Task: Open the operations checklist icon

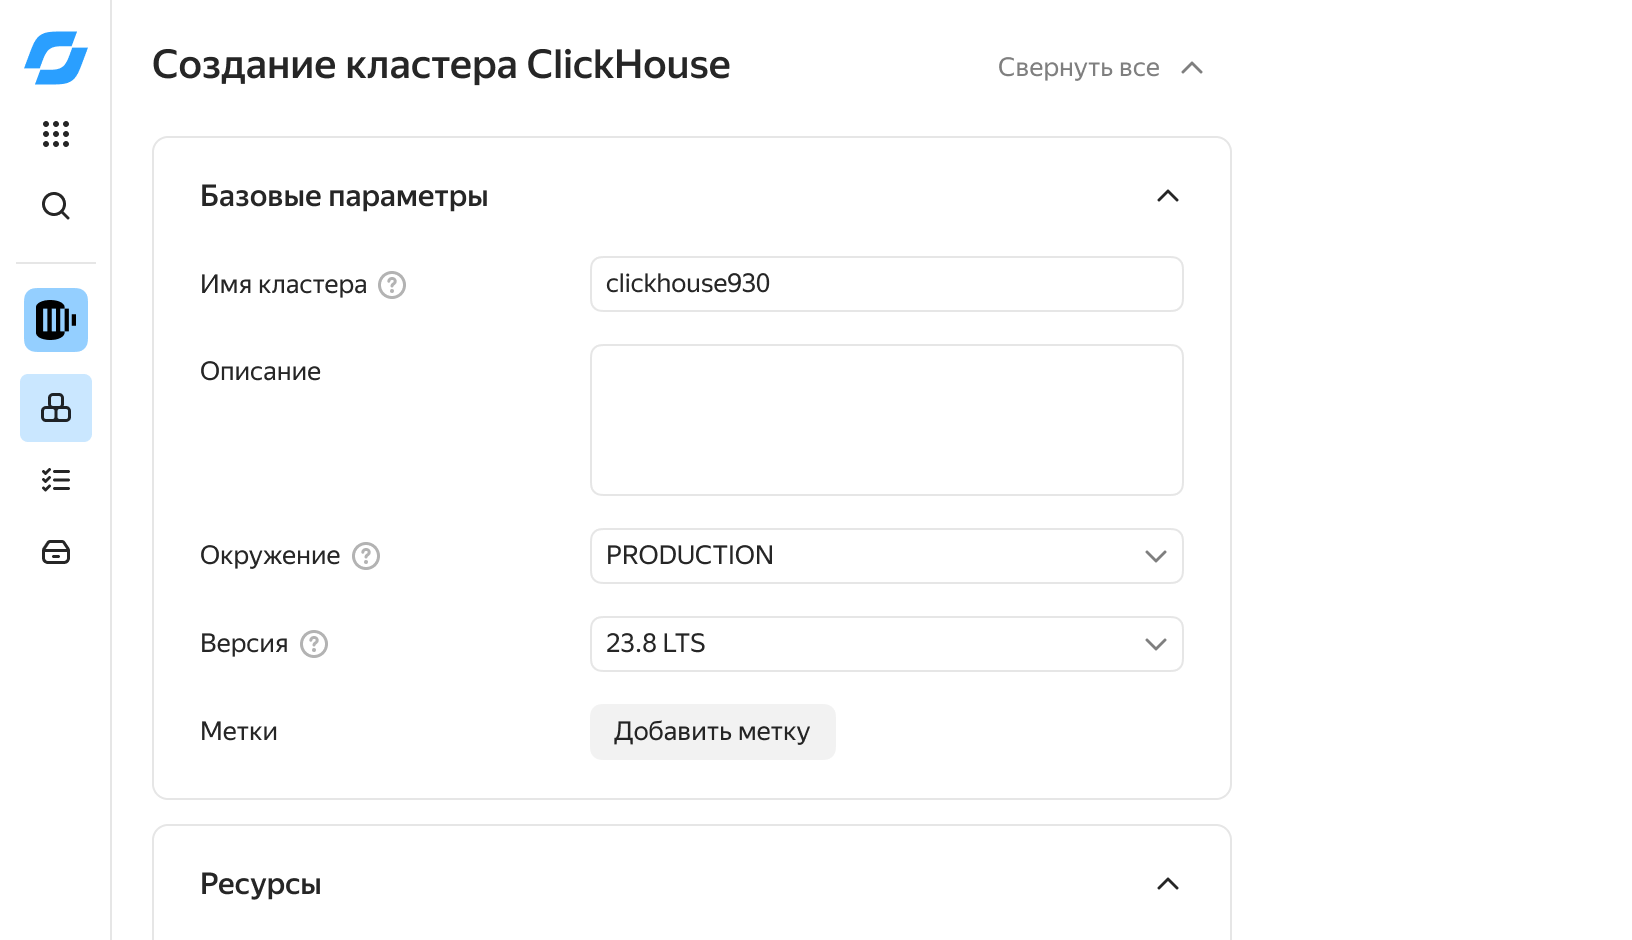Action: pos(56,480)
